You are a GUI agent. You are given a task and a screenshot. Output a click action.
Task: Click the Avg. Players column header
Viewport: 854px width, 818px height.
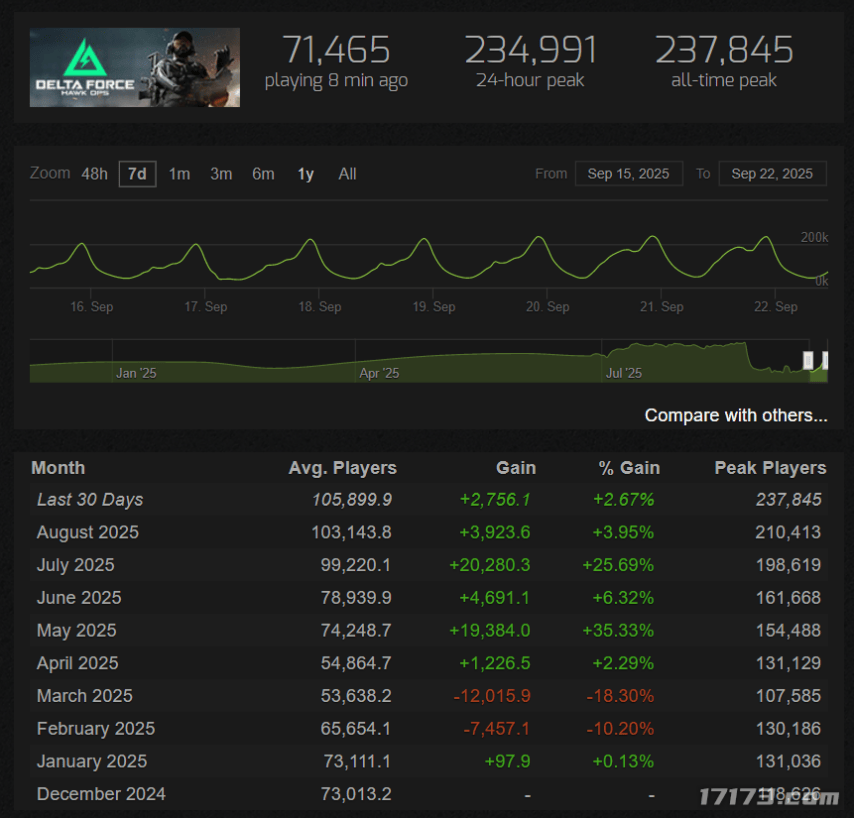[x=343, y=468]
